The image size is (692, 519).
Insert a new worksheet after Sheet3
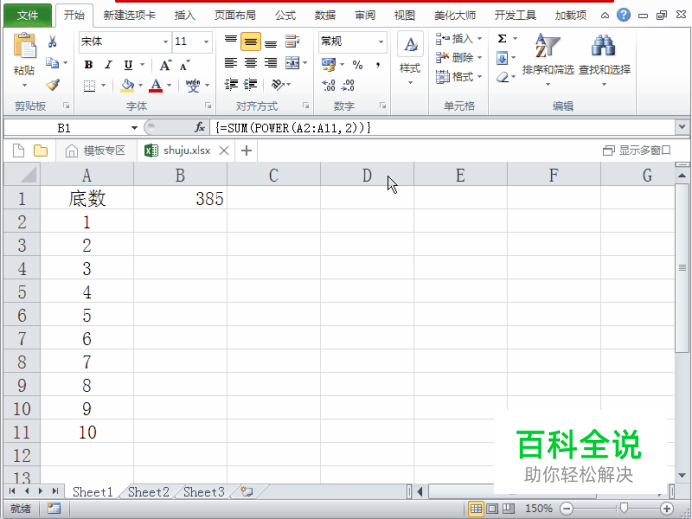(x=248, y=491)
